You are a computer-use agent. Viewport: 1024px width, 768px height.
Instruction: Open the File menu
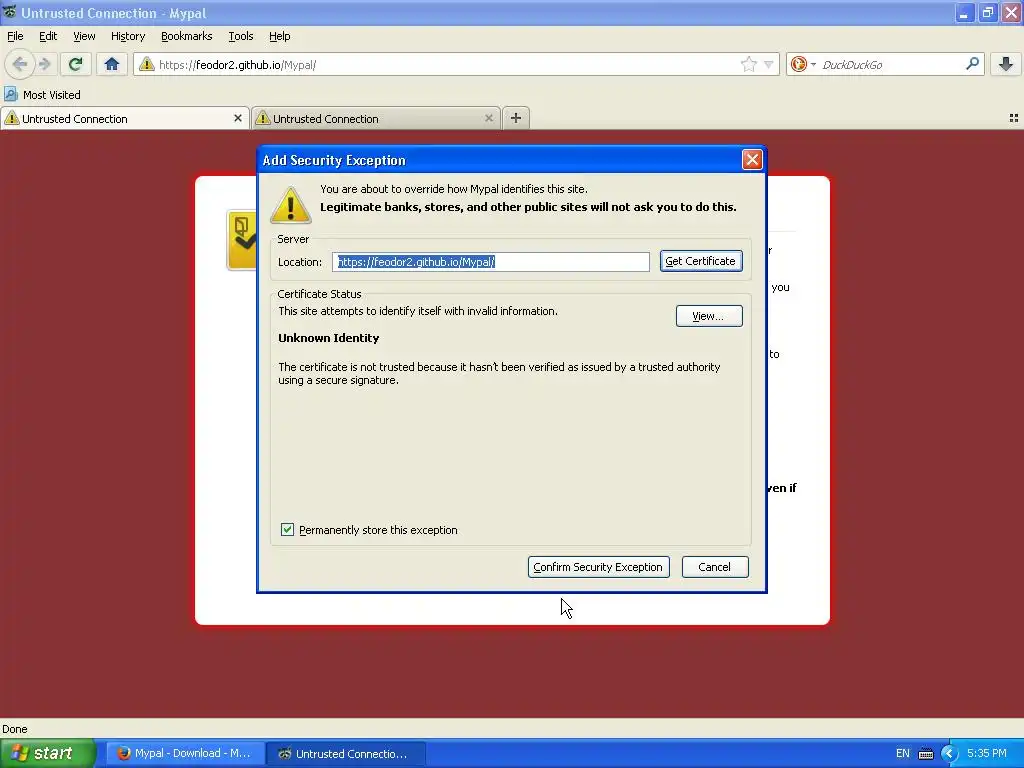pyautogui.click(x=15, y=36)
